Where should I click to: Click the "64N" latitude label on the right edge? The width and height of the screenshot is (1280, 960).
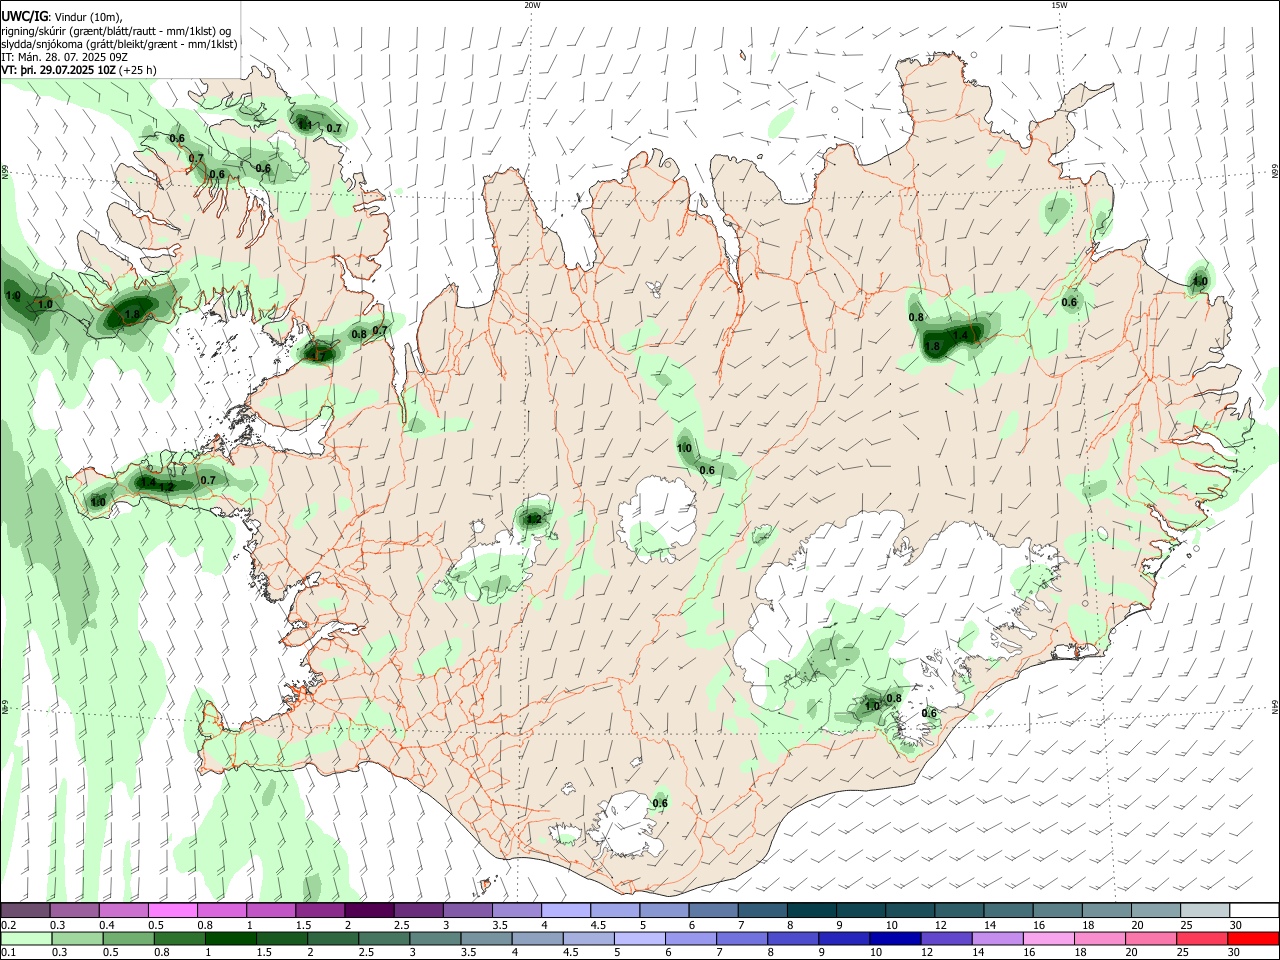coord(1275,707)
